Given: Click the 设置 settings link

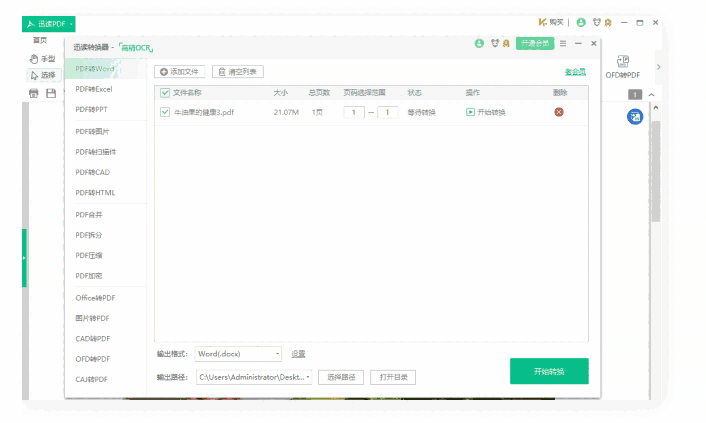Looking at the screenshot, I should [x=298, y=354].
